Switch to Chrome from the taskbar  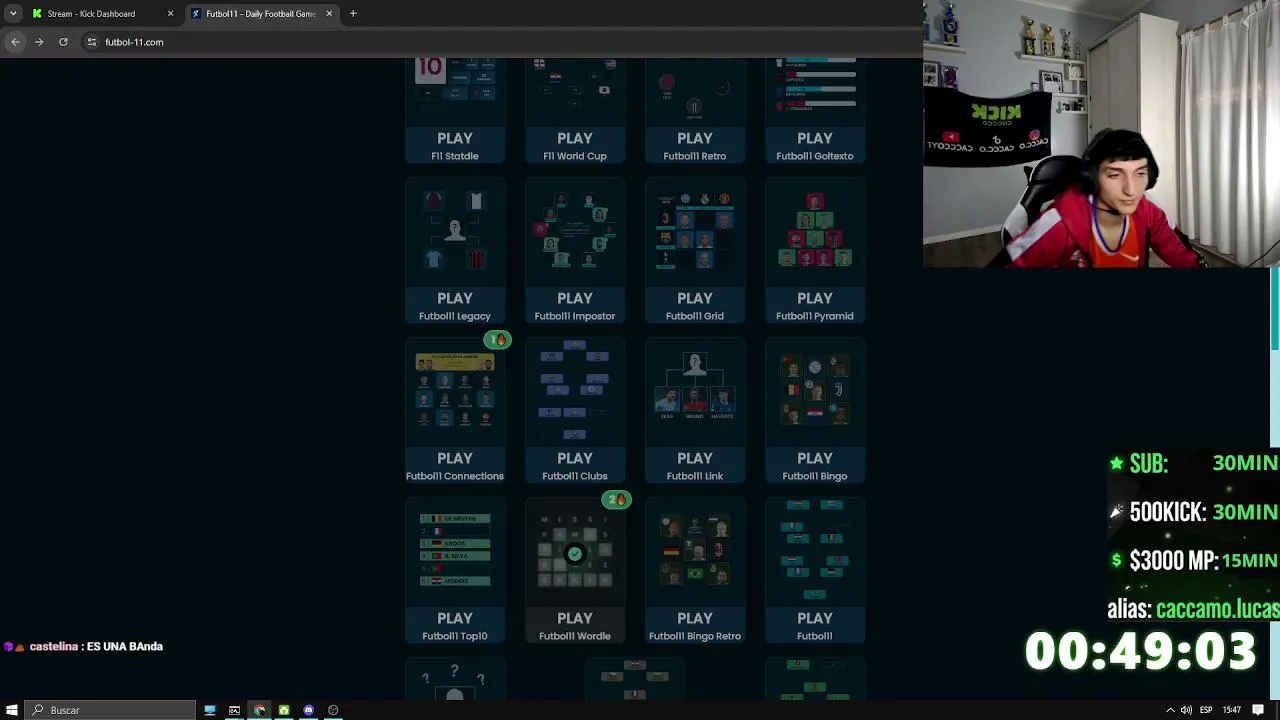(x=260, y=710)
